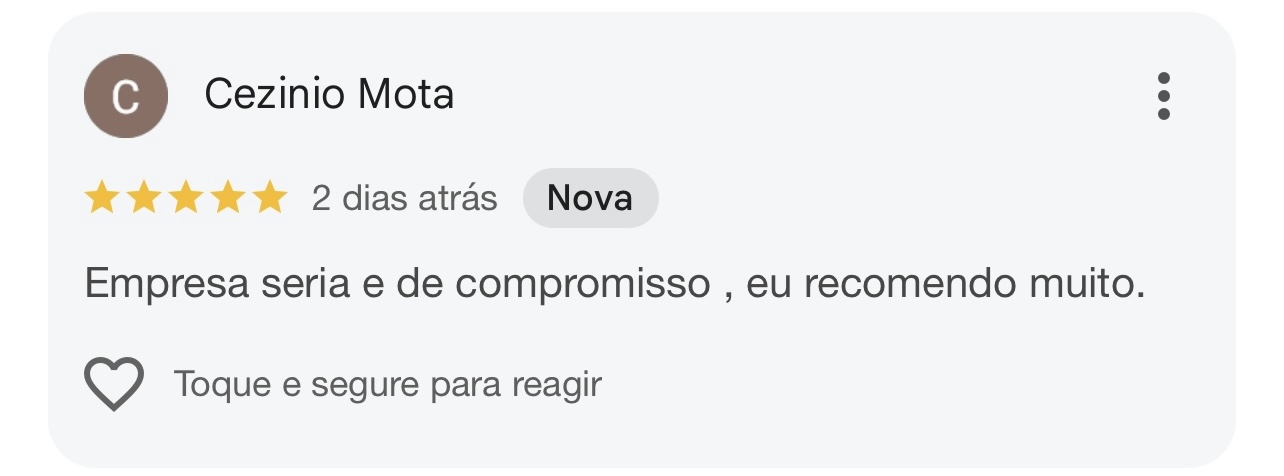Click the fifth, last rating star
1284x476 pixels.
click(x=269, y=198)
